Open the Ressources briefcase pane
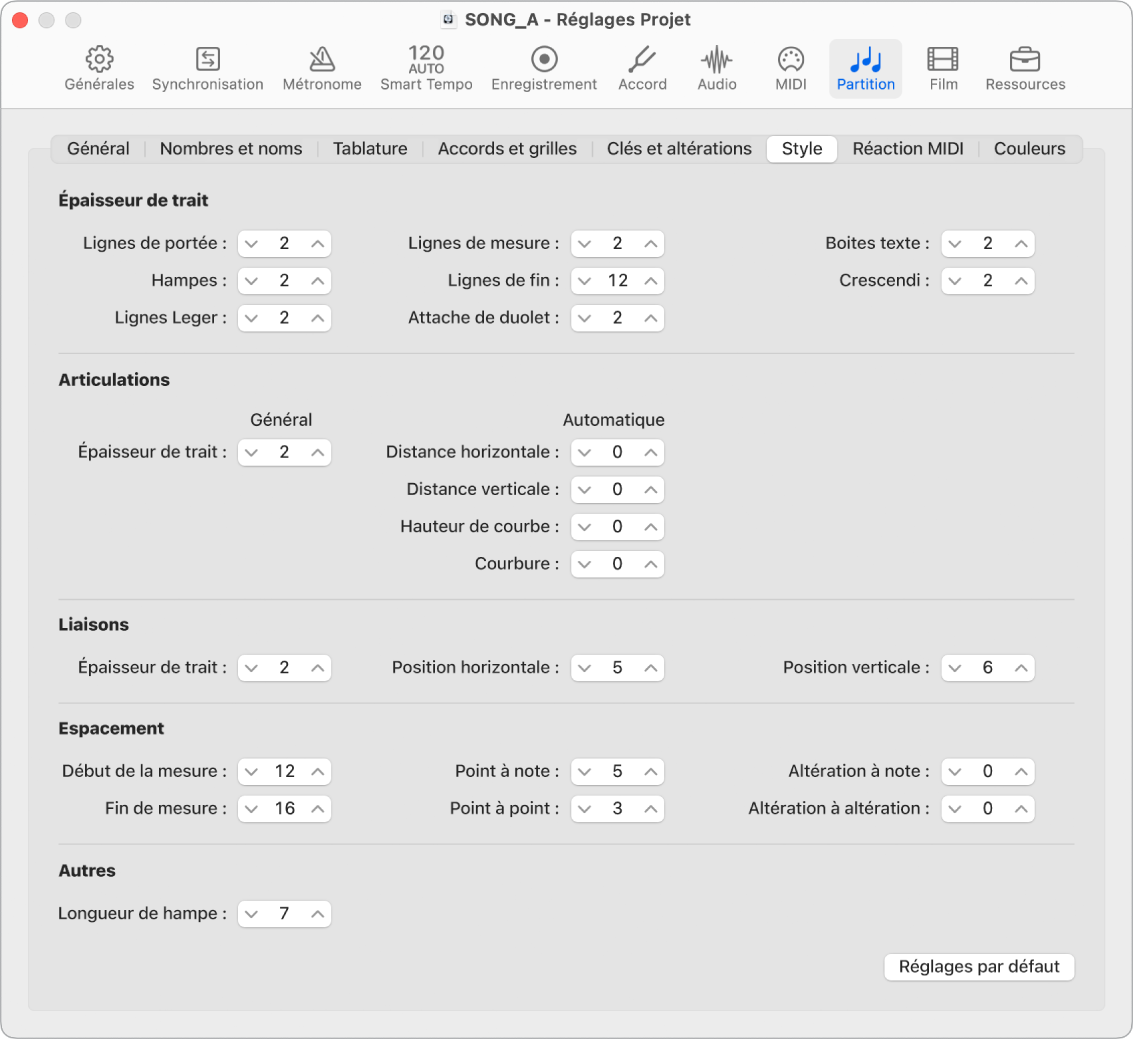Image resolution: width=1133 pixels, height=1040 pixels. [x=1025, y=69]
